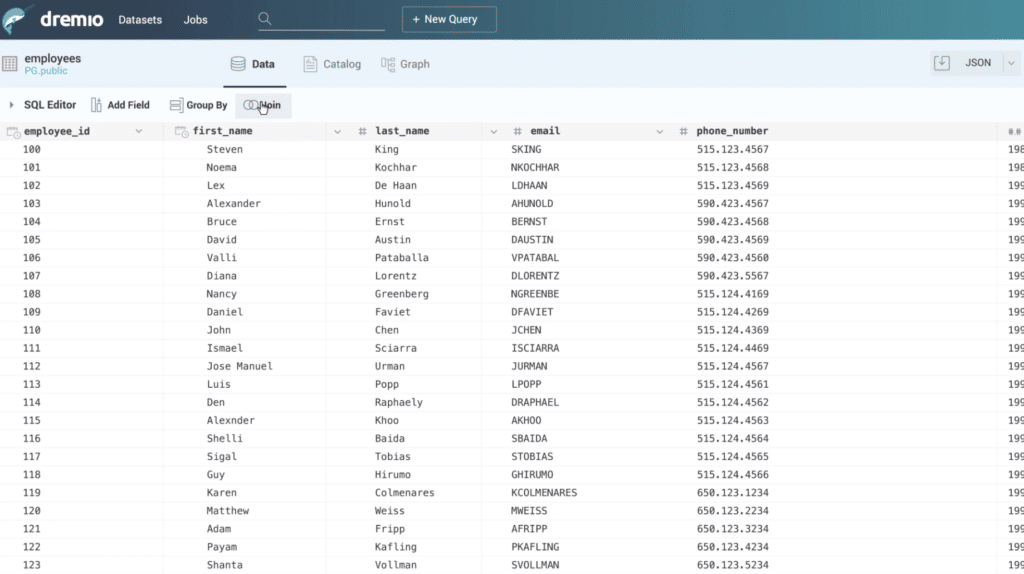Open the Datasets menu

139,20
